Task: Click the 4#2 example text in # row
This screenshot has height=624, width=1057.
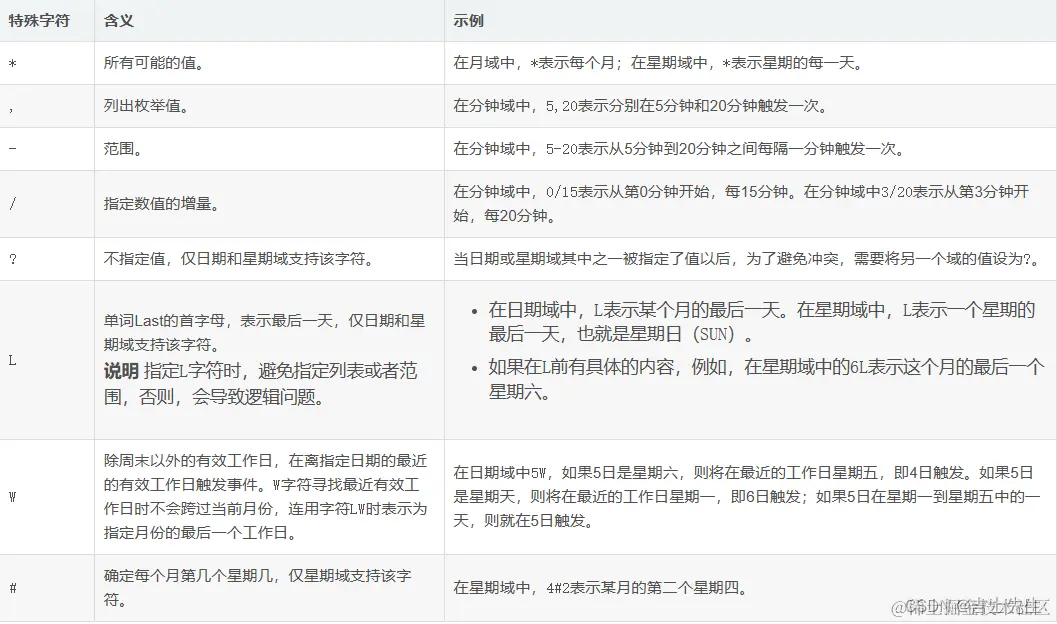Action: [598, 588]
